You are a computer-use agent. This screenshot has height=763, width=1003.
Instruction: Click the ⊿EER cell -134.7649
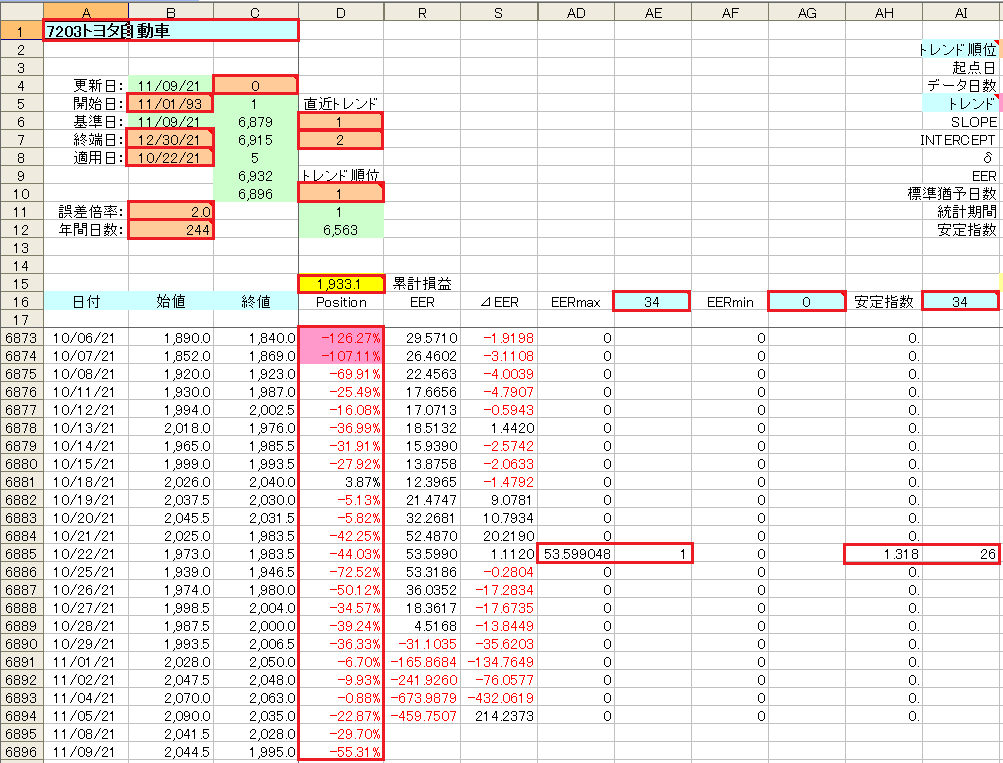499,662
